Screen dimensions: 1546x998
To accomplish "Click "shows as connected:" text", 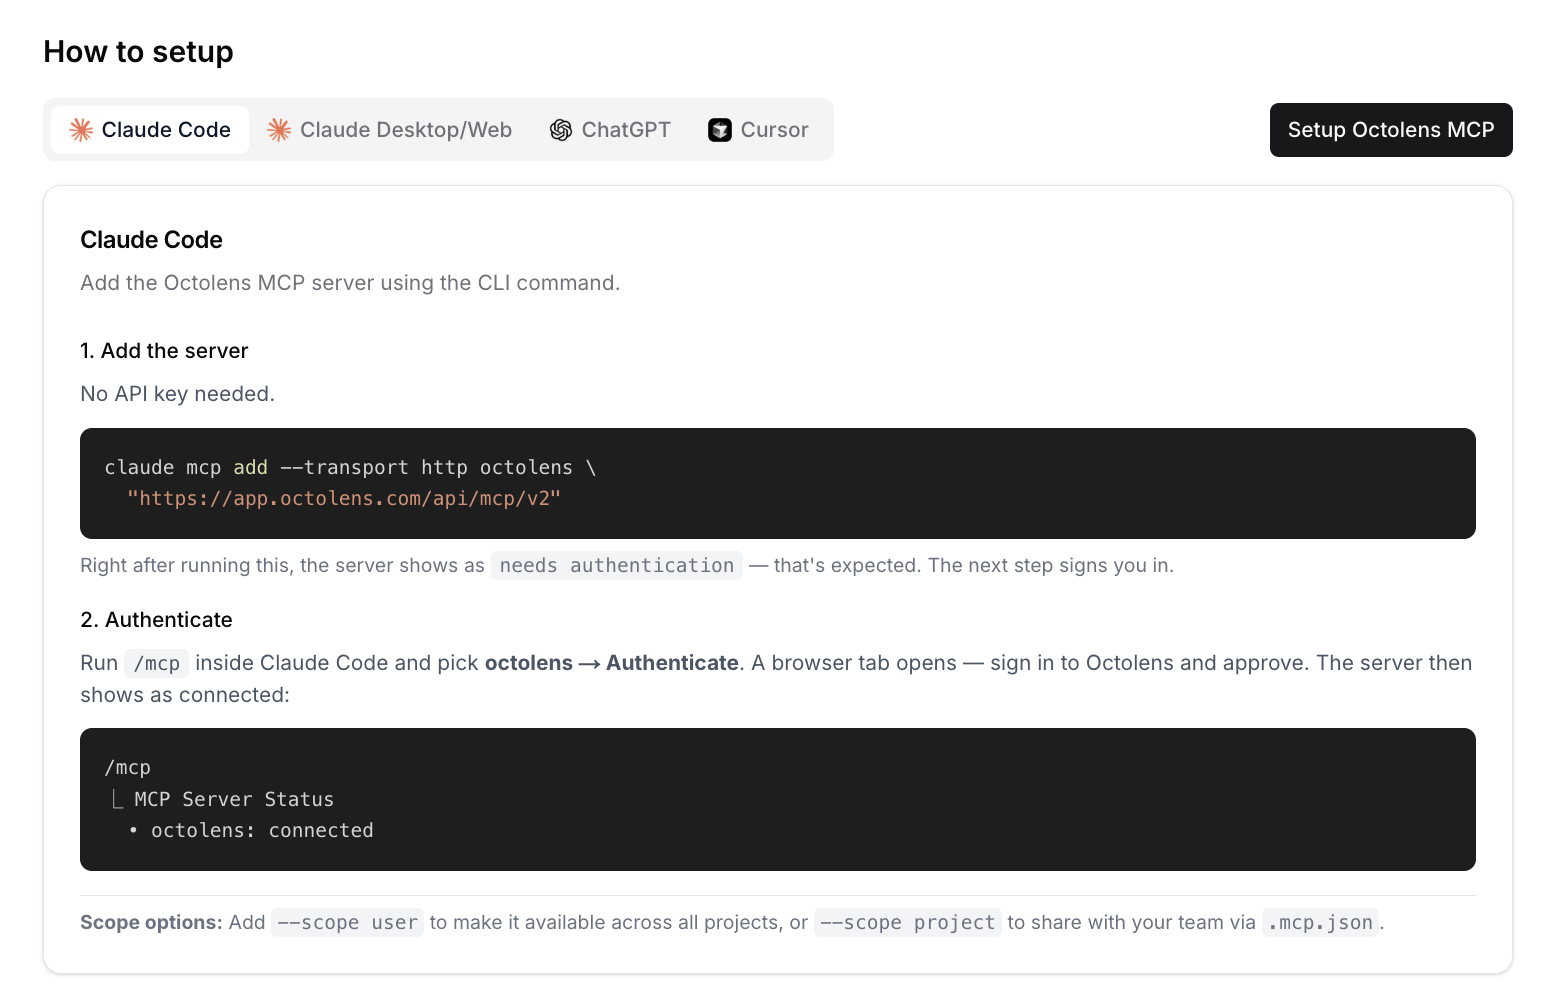I will click(185, 695).
